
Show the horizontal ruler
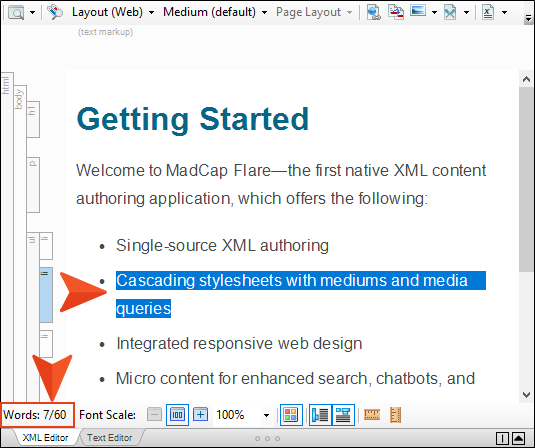tap(372, 415)
